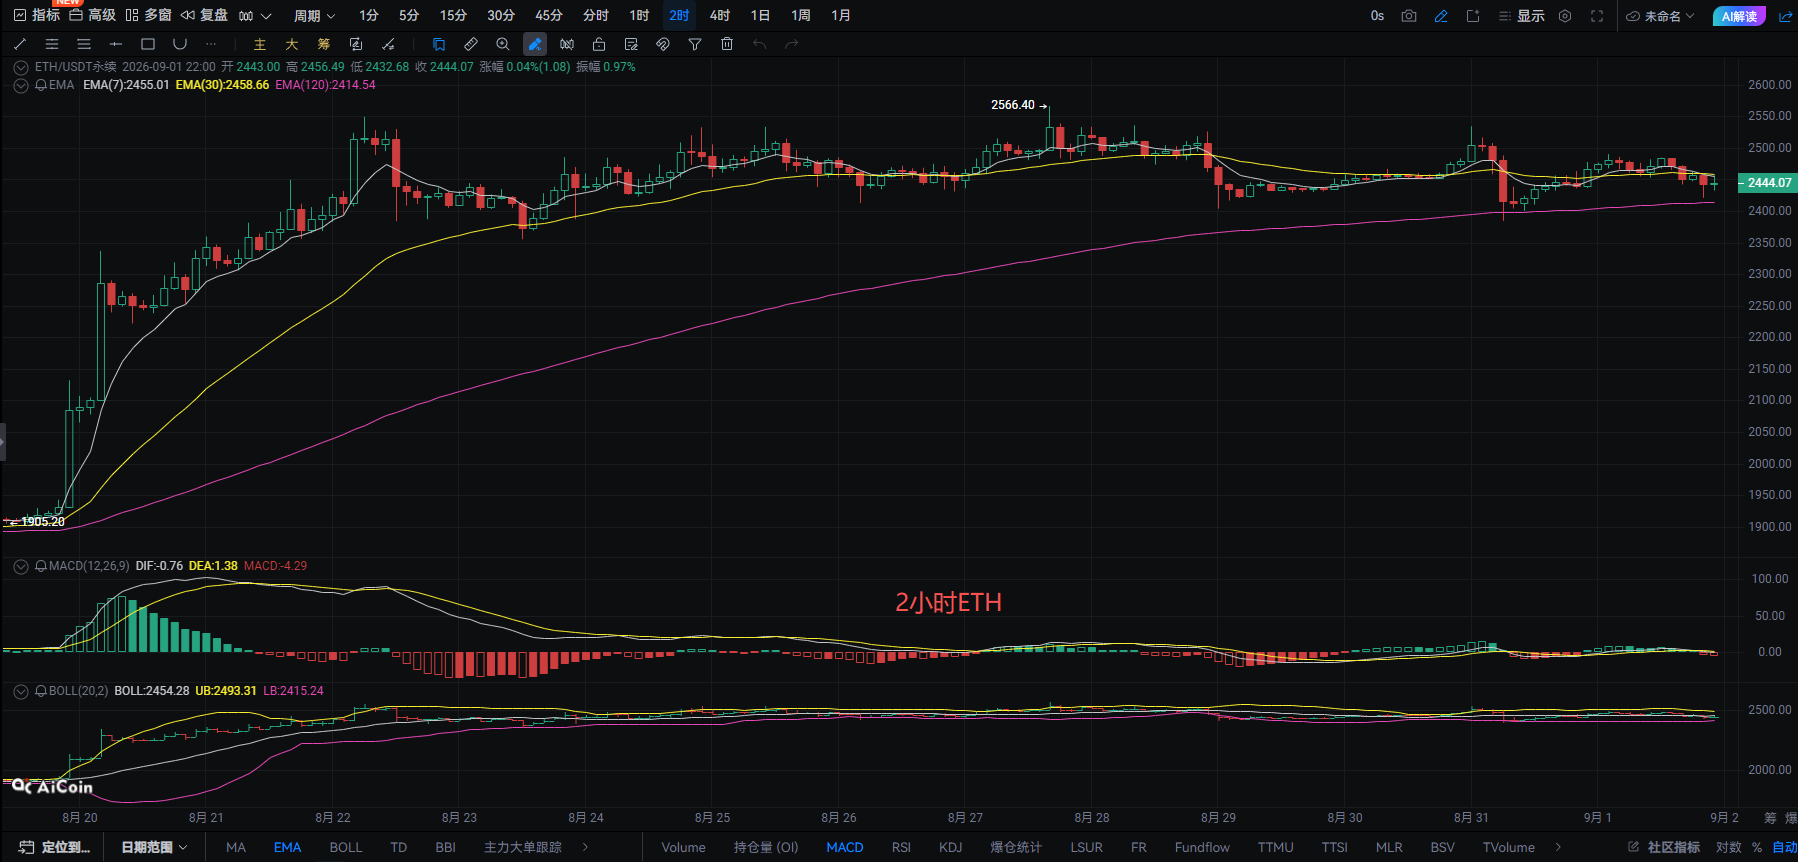Toggle the highlighted brush drawing tool

pyautogui.click(x=535, y=44)
